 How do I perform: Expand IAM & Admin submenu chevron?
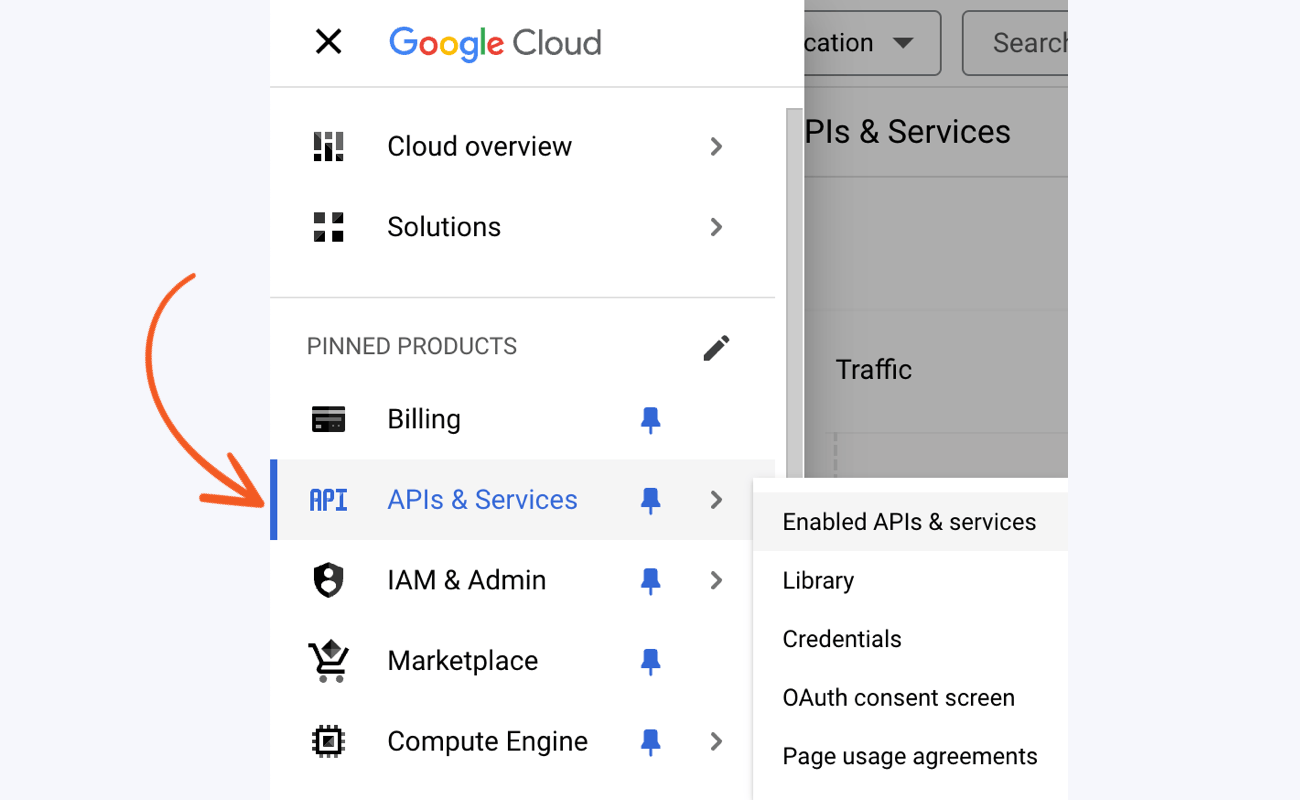(716, 580)
